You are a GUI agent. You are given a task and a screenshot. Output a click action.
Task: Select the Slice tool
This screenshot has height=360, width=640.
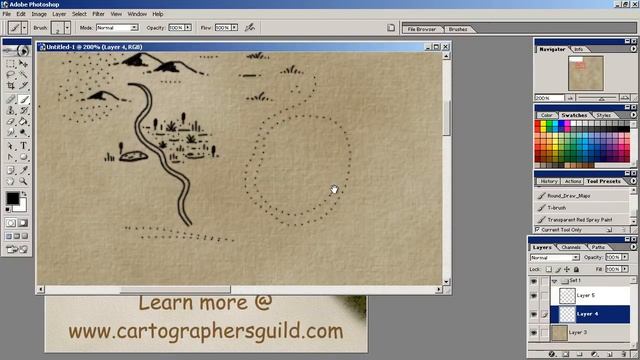click(x=23, y=86)
